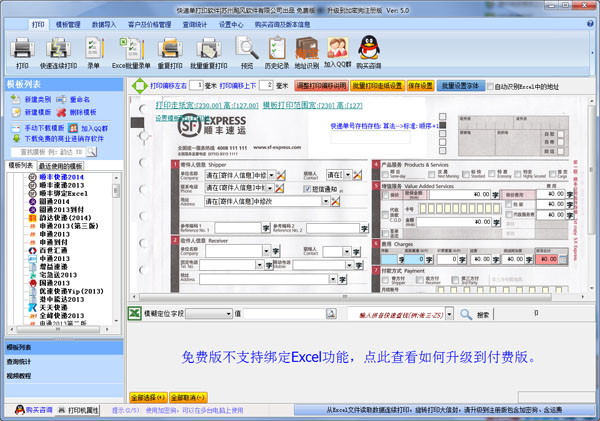600x421 pixels.
Task: Click 加入QQ群 in the template panel
Action: pos(88,128)
